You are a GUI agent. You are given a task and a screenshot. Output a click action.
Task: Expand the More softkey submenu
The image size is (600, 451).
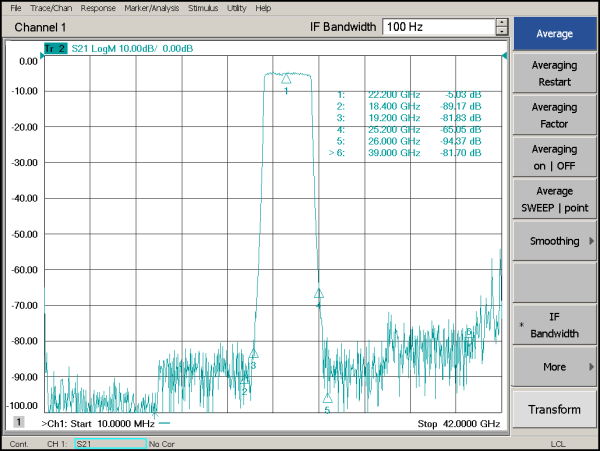pyautogui.click(x=554, y=367)
